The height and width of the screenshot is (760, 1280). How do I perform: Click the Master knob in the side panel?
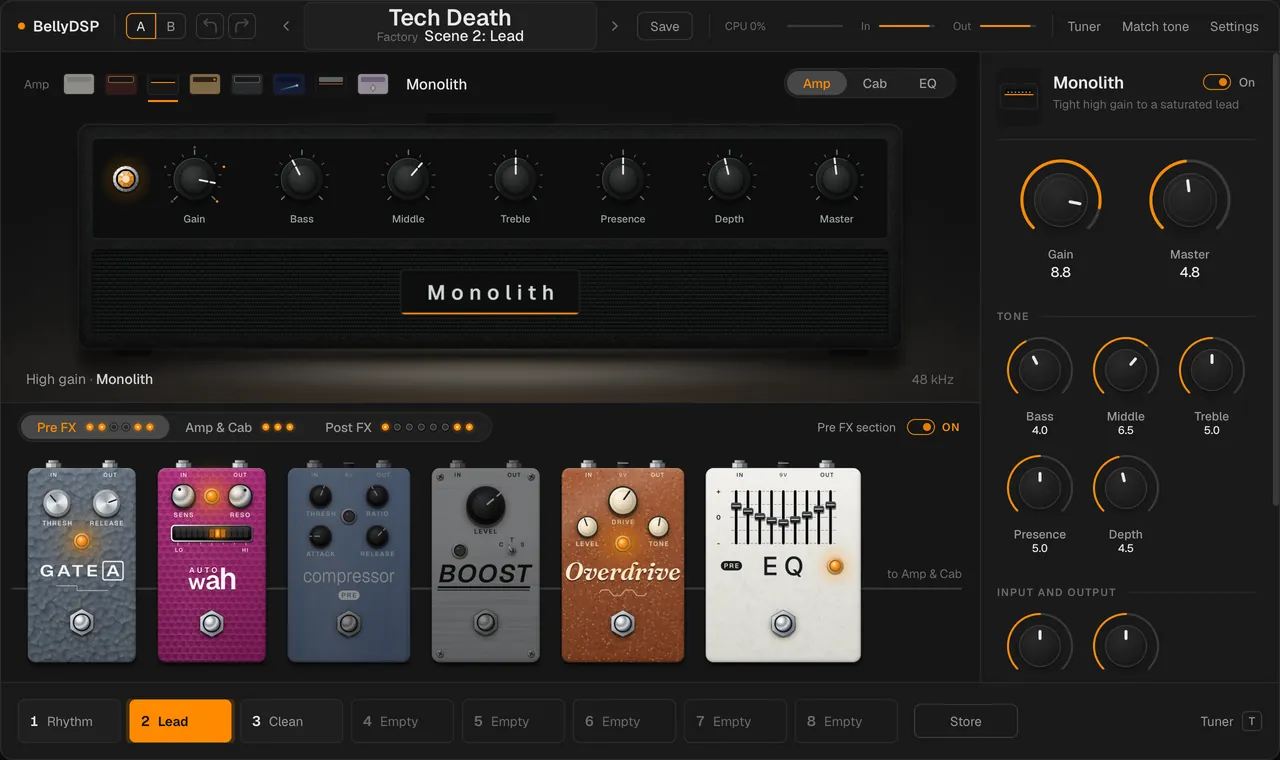[1190, 200]
